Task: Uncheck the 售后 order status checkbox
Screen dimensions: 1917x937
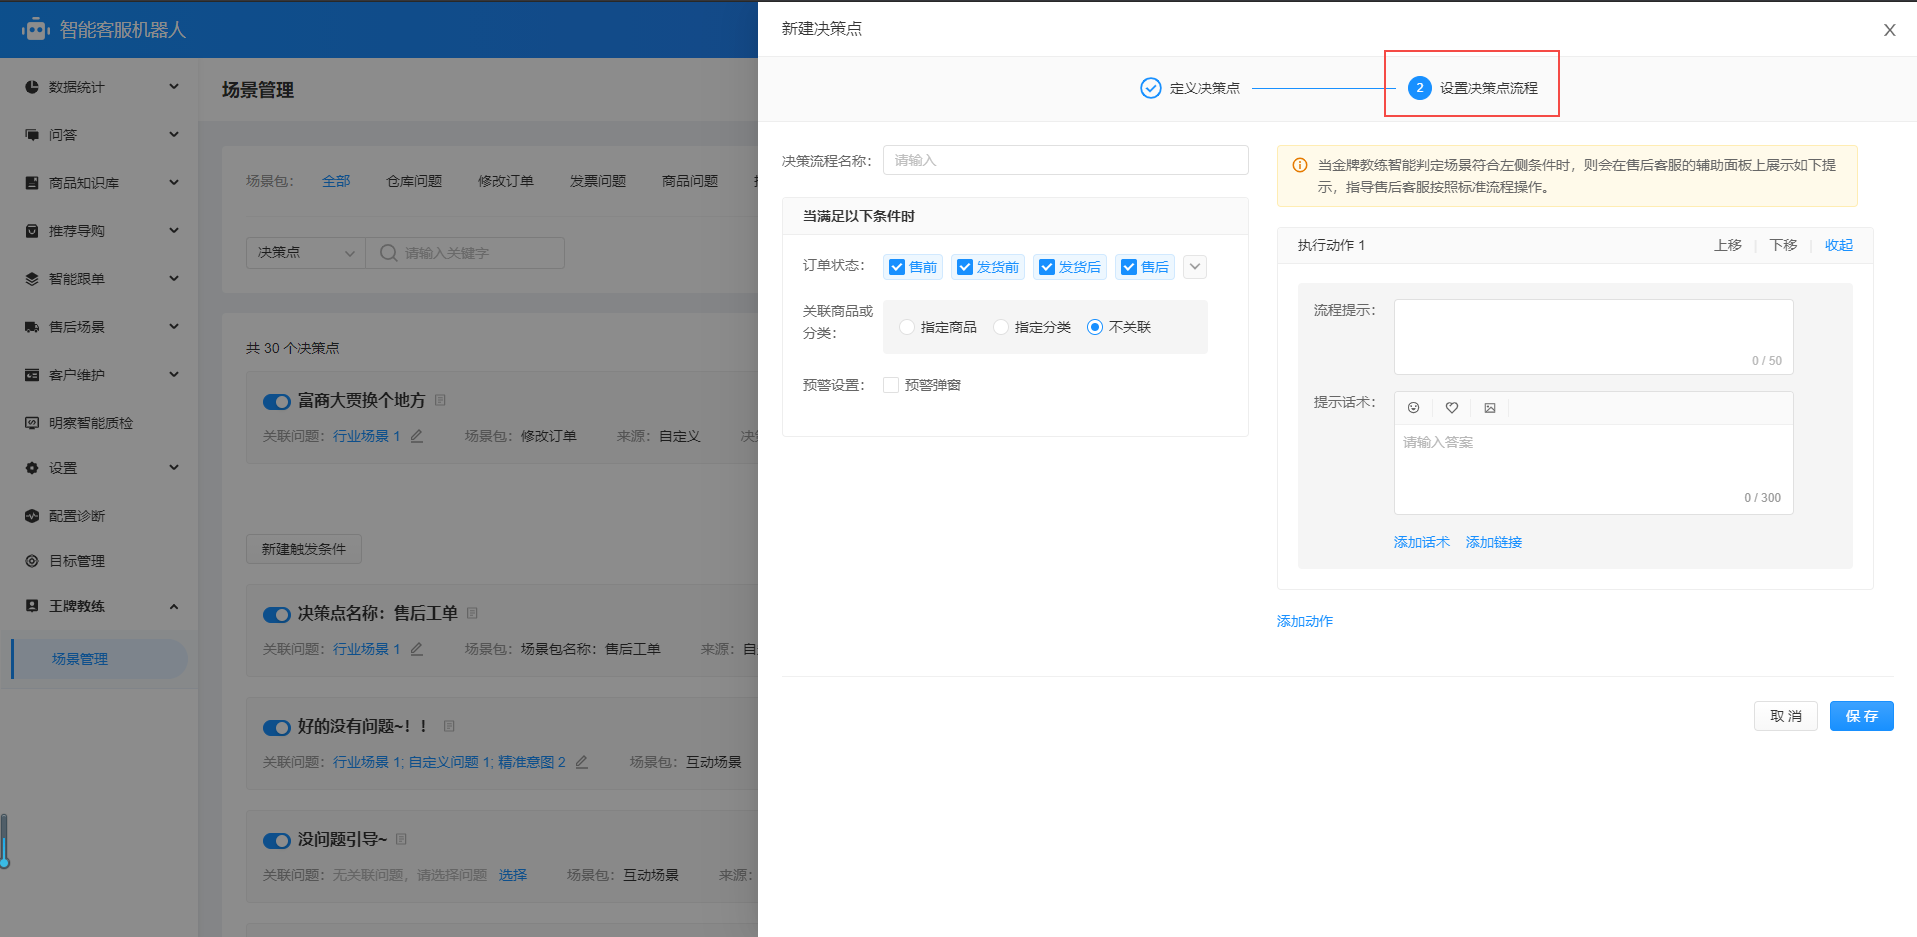Action: [x=1129, y=267]
